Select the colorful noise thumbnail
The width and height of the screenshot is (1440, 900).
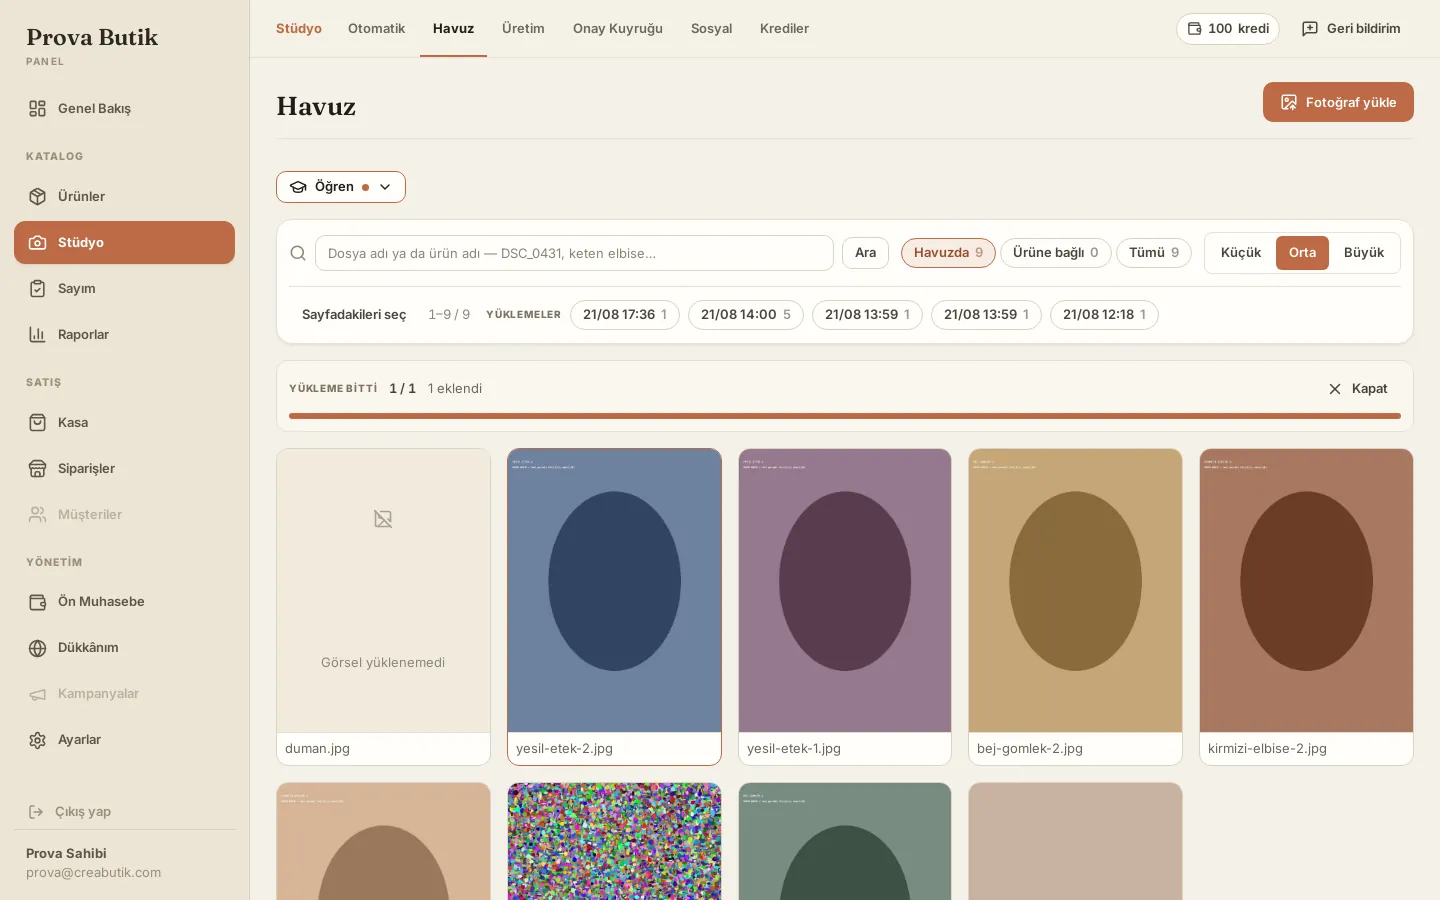coord(614,841)
